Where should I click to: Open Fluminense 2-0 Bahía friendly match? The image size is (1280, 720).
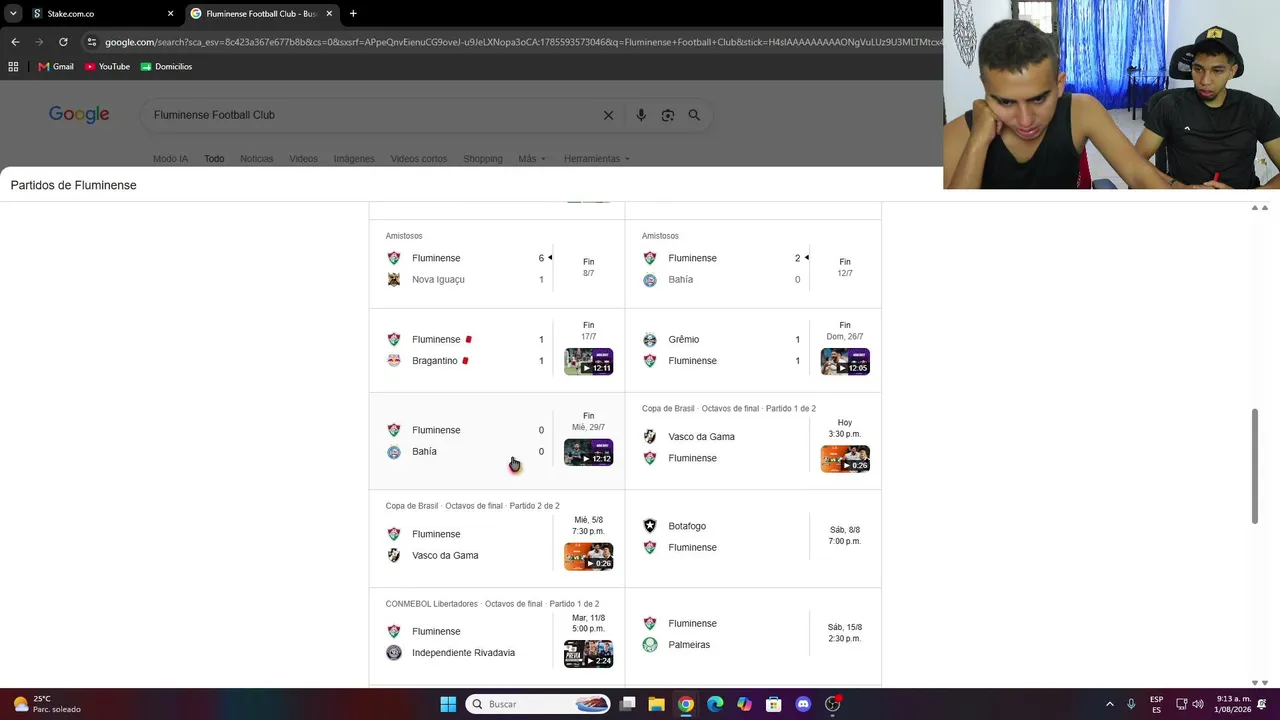point(753,265)
